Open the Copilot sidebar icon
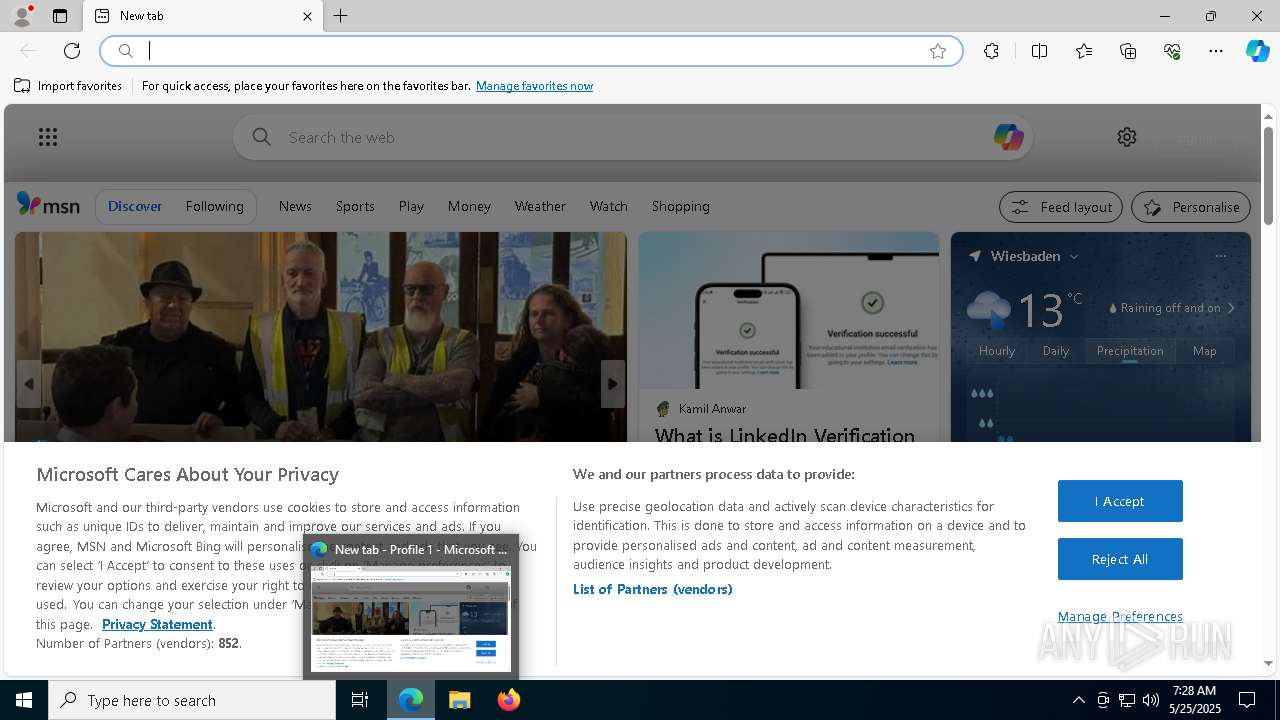 [x=1257, y=51]
